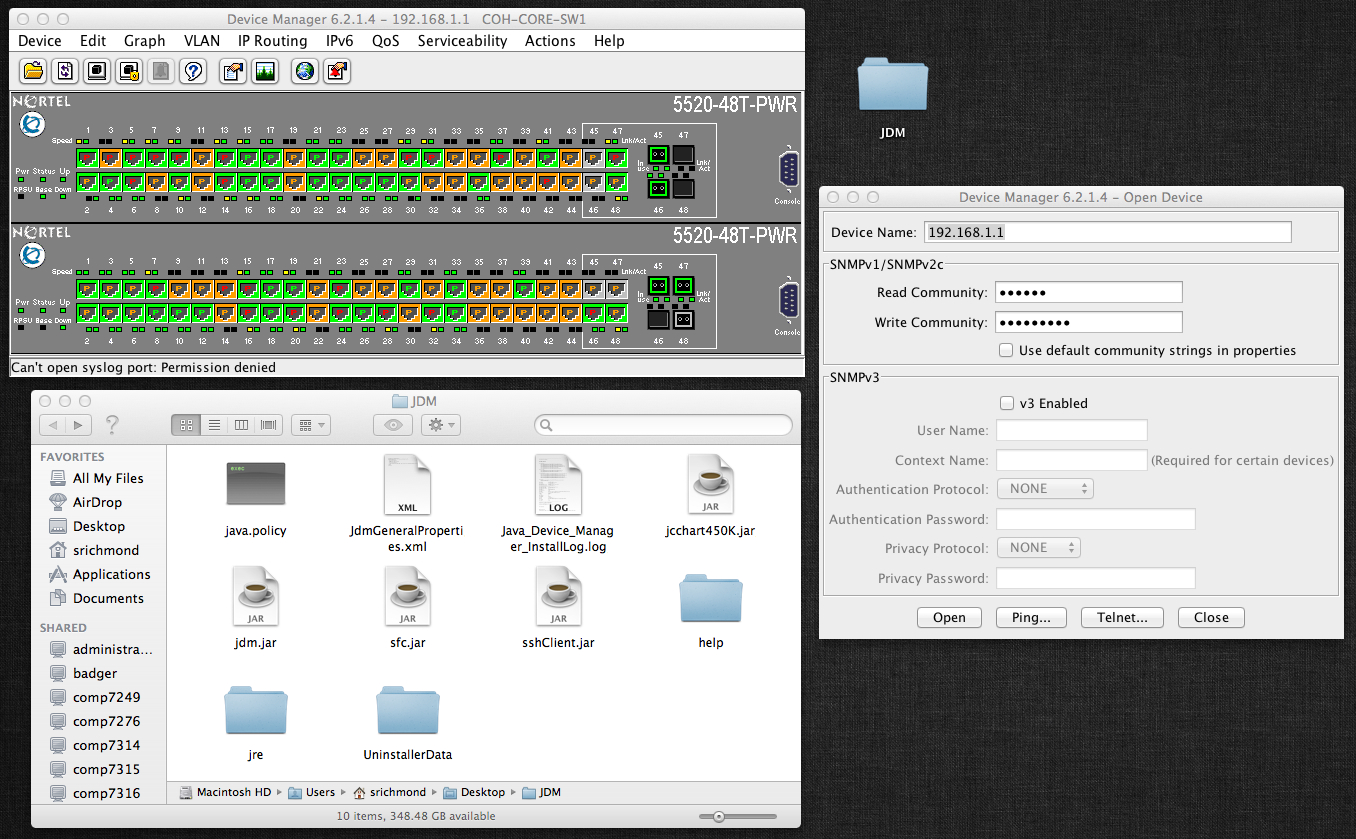Select the Console port on the lower unit
Image resolution: width=1356 pixels, height=839 pixels.
tap(787, 301)
